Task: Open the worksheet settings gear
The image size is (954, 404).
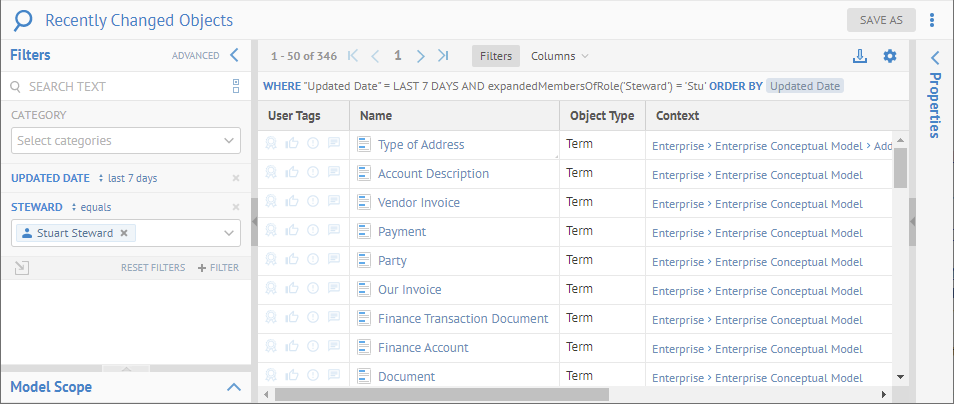Action: (x=890, y=56)
